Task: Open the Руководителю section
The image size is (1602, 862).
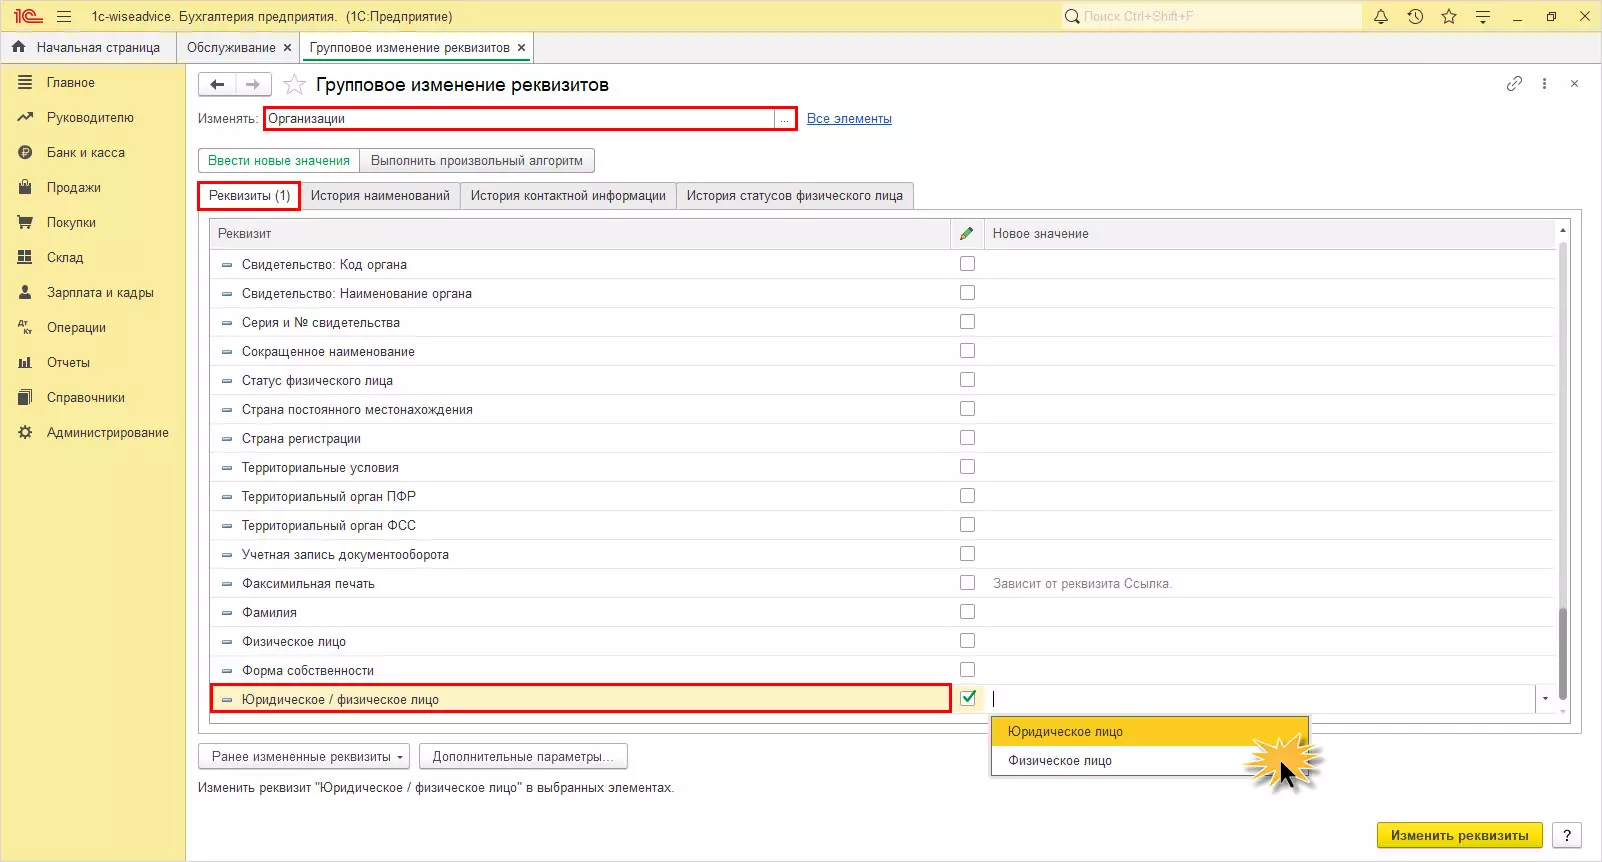Action: [90, 118]
